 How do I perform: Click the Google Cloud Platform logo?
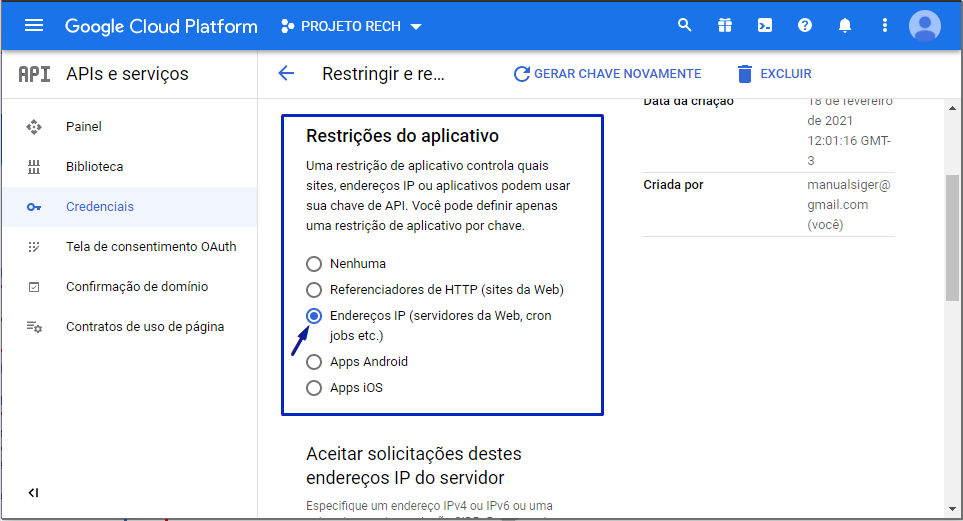click(161, 26)
